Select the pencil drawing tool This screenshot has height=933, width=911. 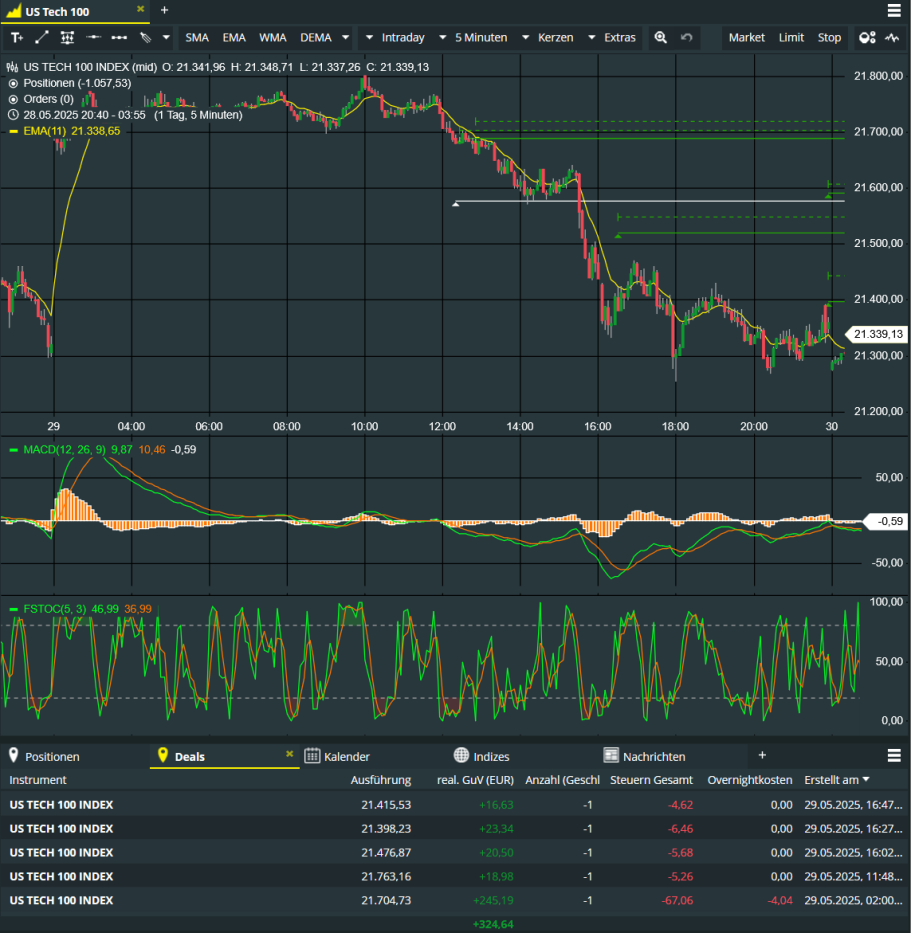(x=145, y=37)
